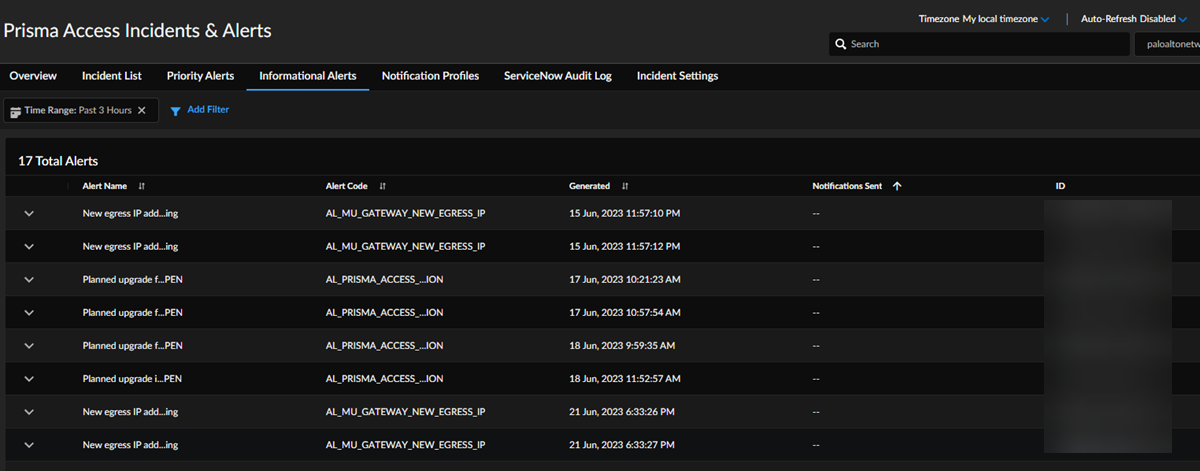The width and height of the screenshot is (1200, 471).
Task: Click the Add Filter link
Action: (208, 110)
